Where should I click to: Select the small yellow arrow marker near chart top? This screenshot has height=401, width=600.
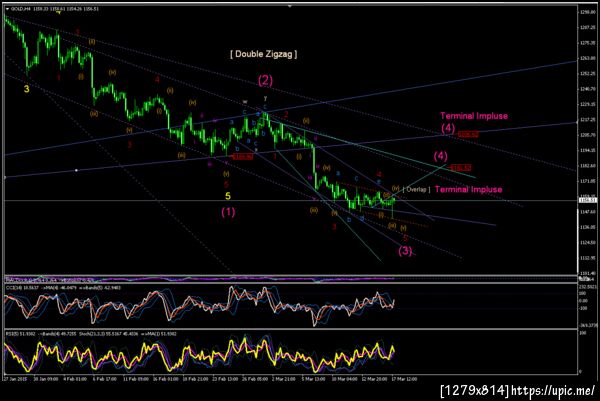[x=58, y=13]
